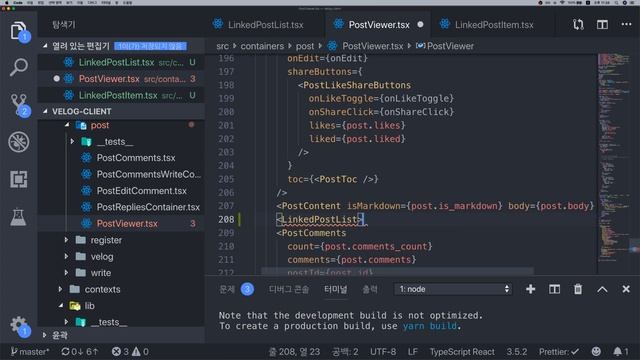Create a new terminal with the plus icon
Viewport: 640px width, 360px height.
(x=530, y=289)
